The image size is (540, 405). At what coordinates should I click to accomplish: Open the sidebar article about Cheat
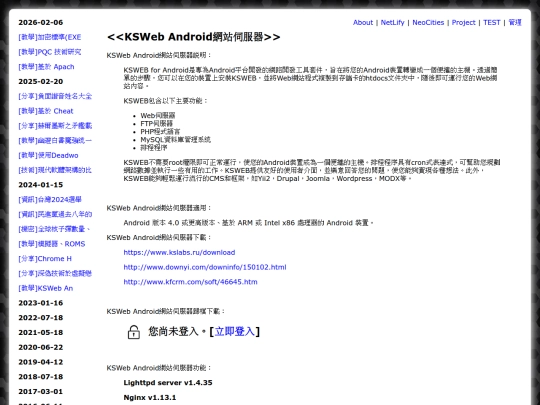point(46,111)
